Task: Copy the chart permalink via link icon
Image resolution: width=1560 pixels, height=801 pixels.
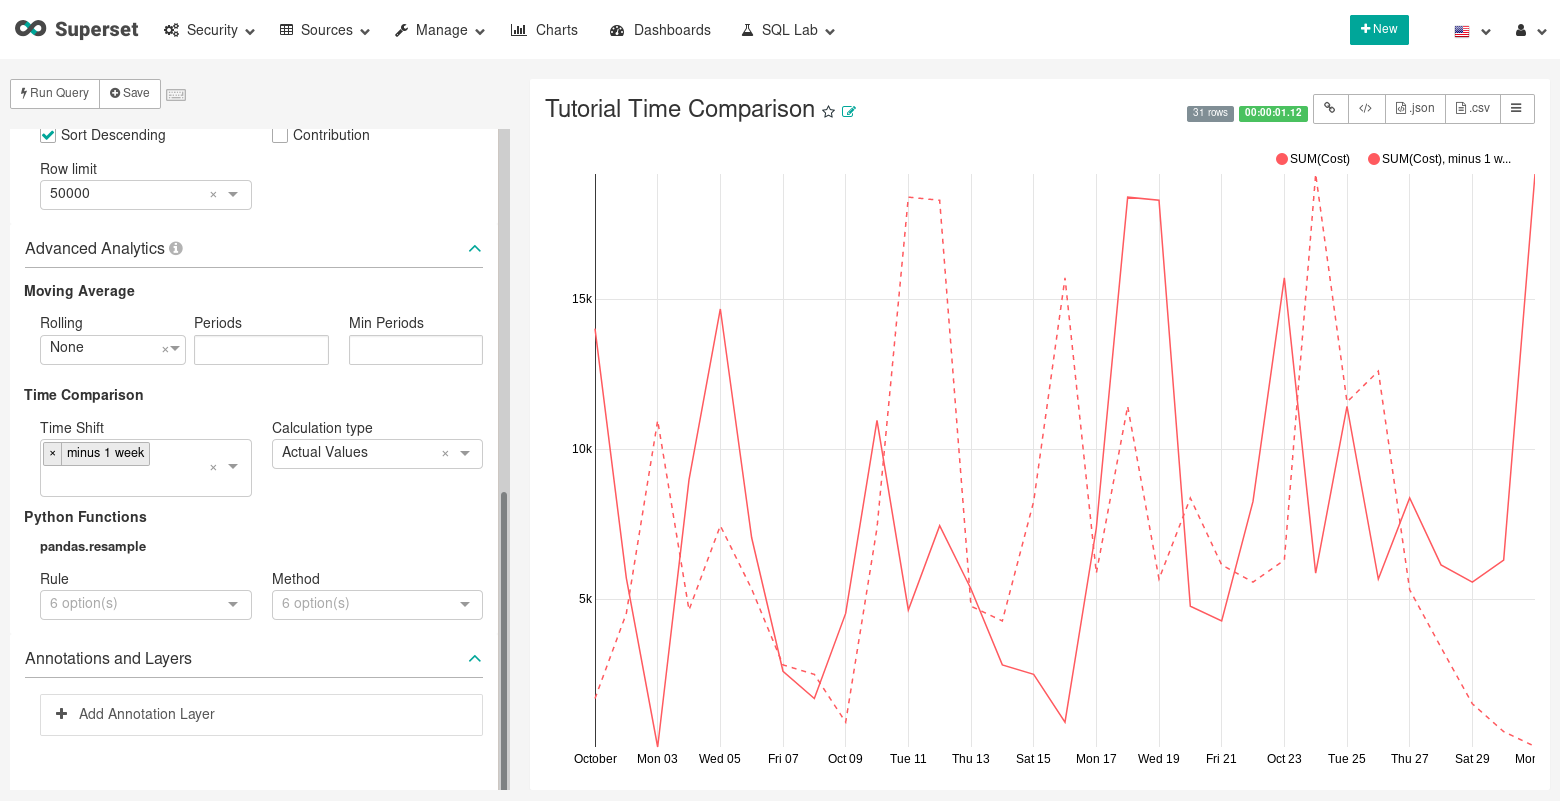Action: (x=1330, y=109)
